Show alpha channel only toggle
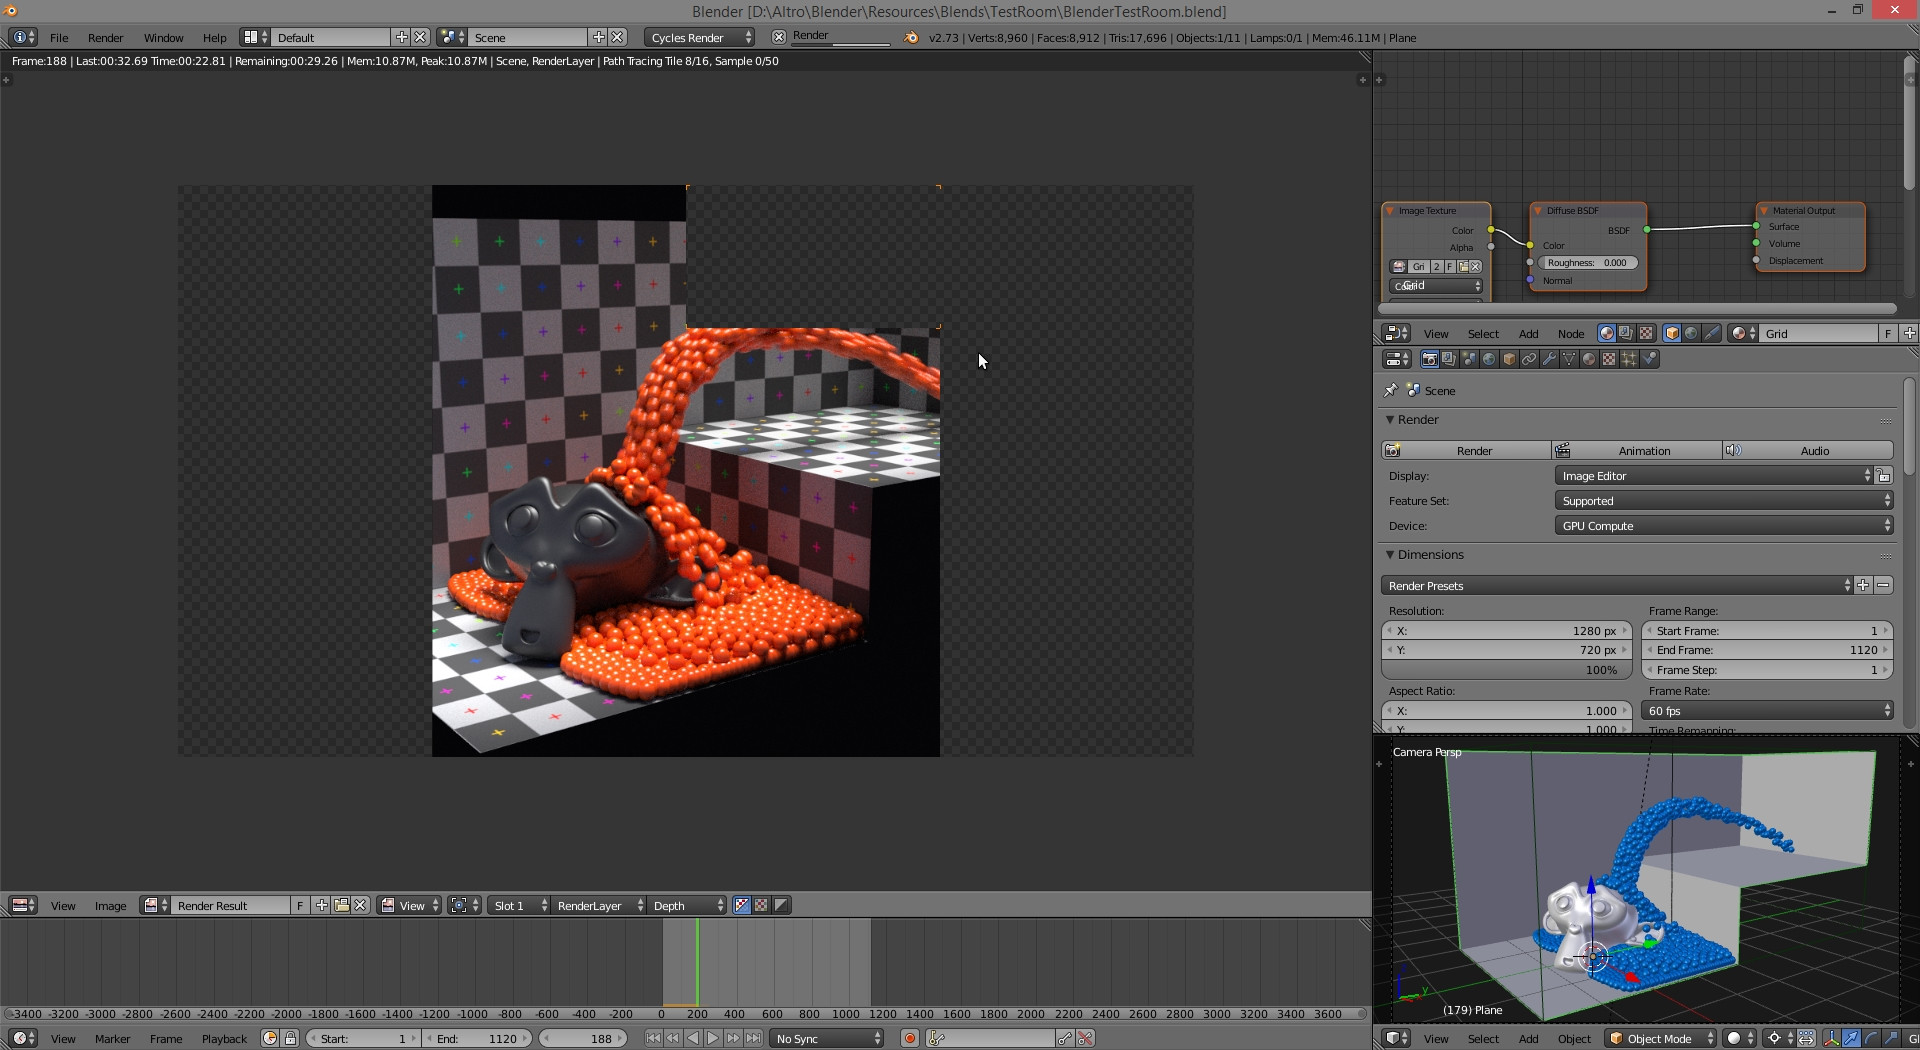1920x1050 pixels. point(781,906)
